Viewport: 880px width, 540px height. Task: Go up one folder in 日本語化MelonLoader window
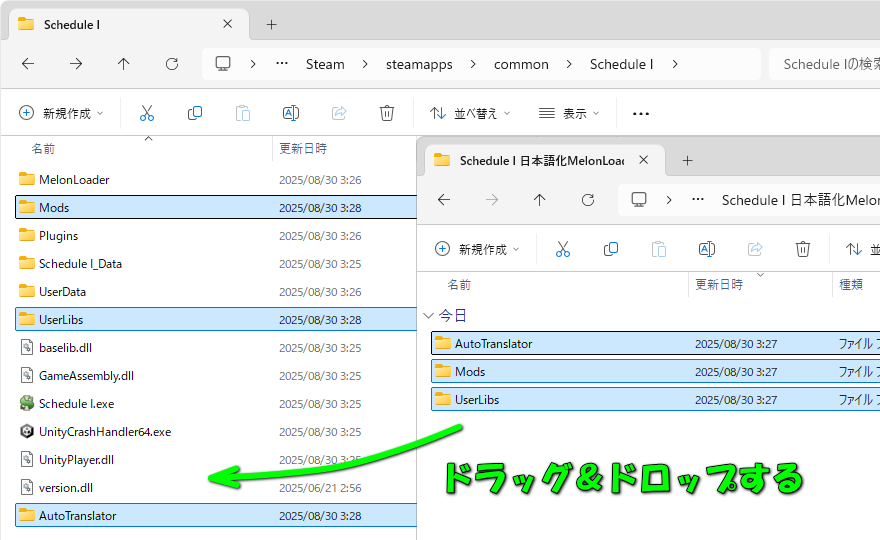pyautogui.click(x=539, y=200)
